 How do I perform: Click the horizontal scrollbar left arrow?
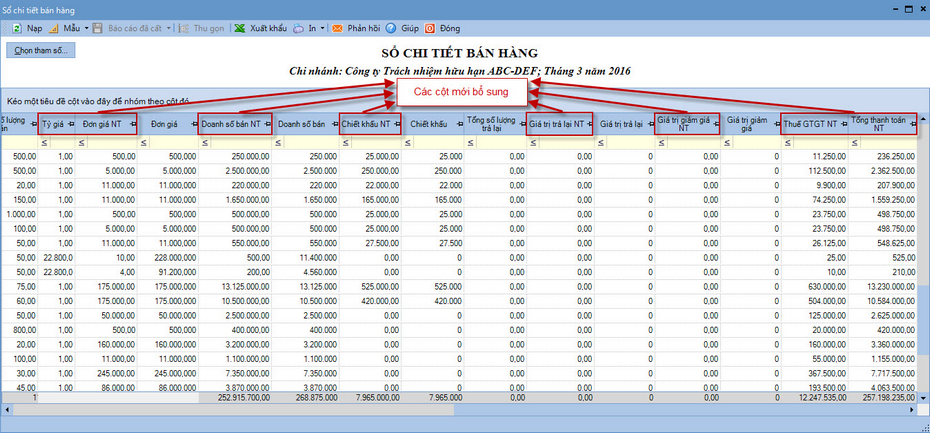(6, 410)
